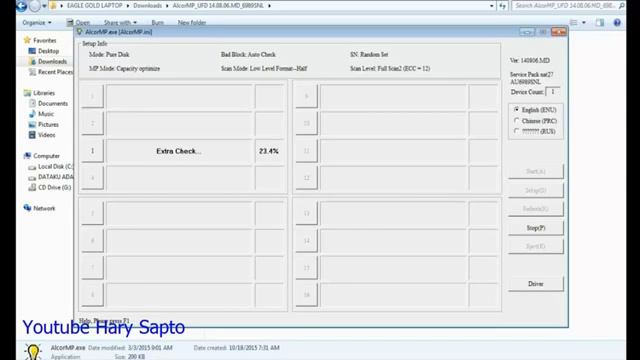This screenshot has width=640, height=360.
Task: Change view using the views icon
Action: point(573,22)
